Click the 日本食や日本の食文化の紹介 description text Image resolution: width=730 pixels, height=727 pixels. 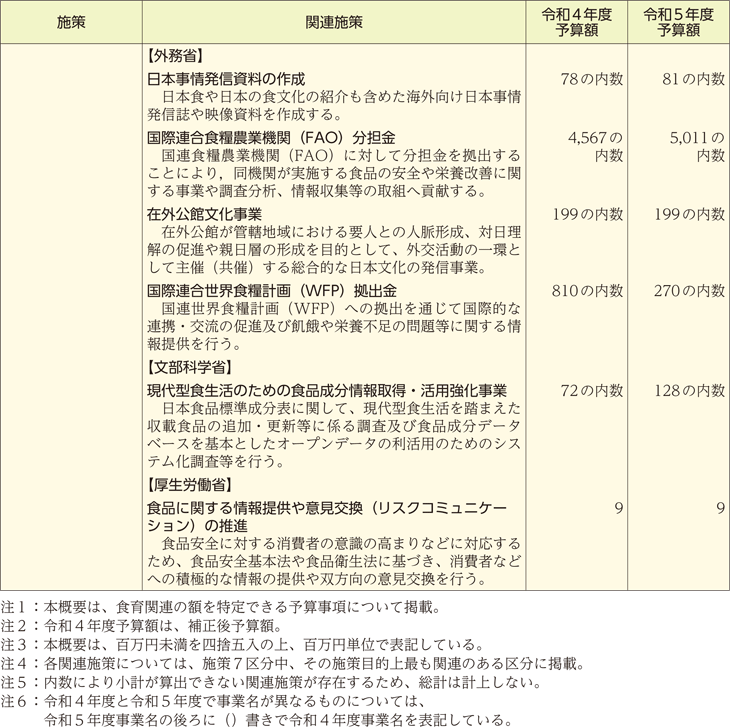tap(334, 106)
